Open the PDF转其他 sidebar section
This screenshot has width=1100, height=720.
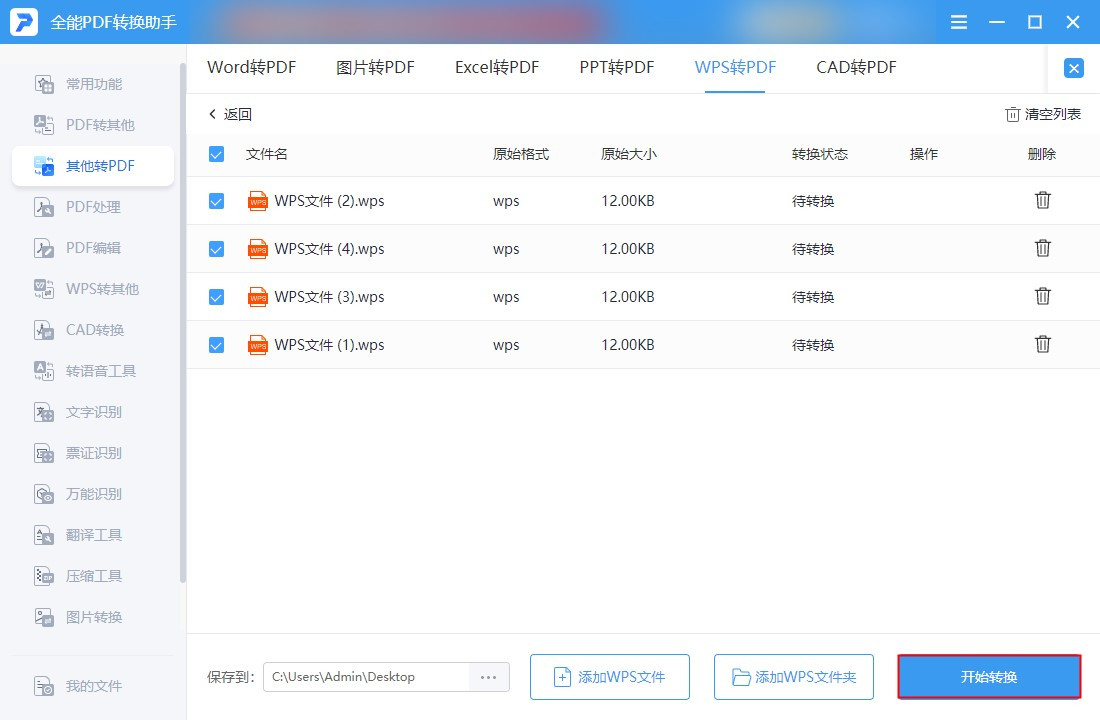(84, 125)
